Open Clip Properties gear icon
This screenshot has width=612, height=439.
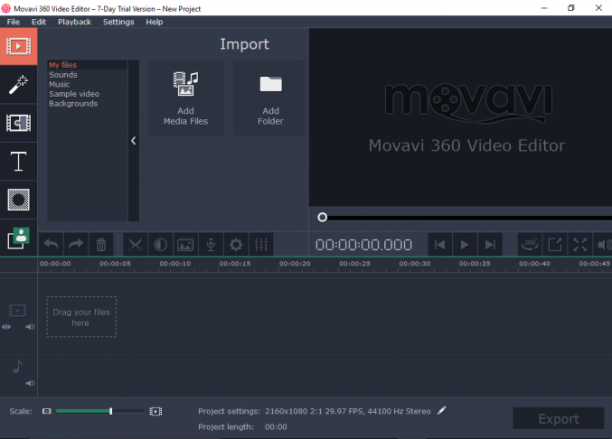[x=236, y=245]
